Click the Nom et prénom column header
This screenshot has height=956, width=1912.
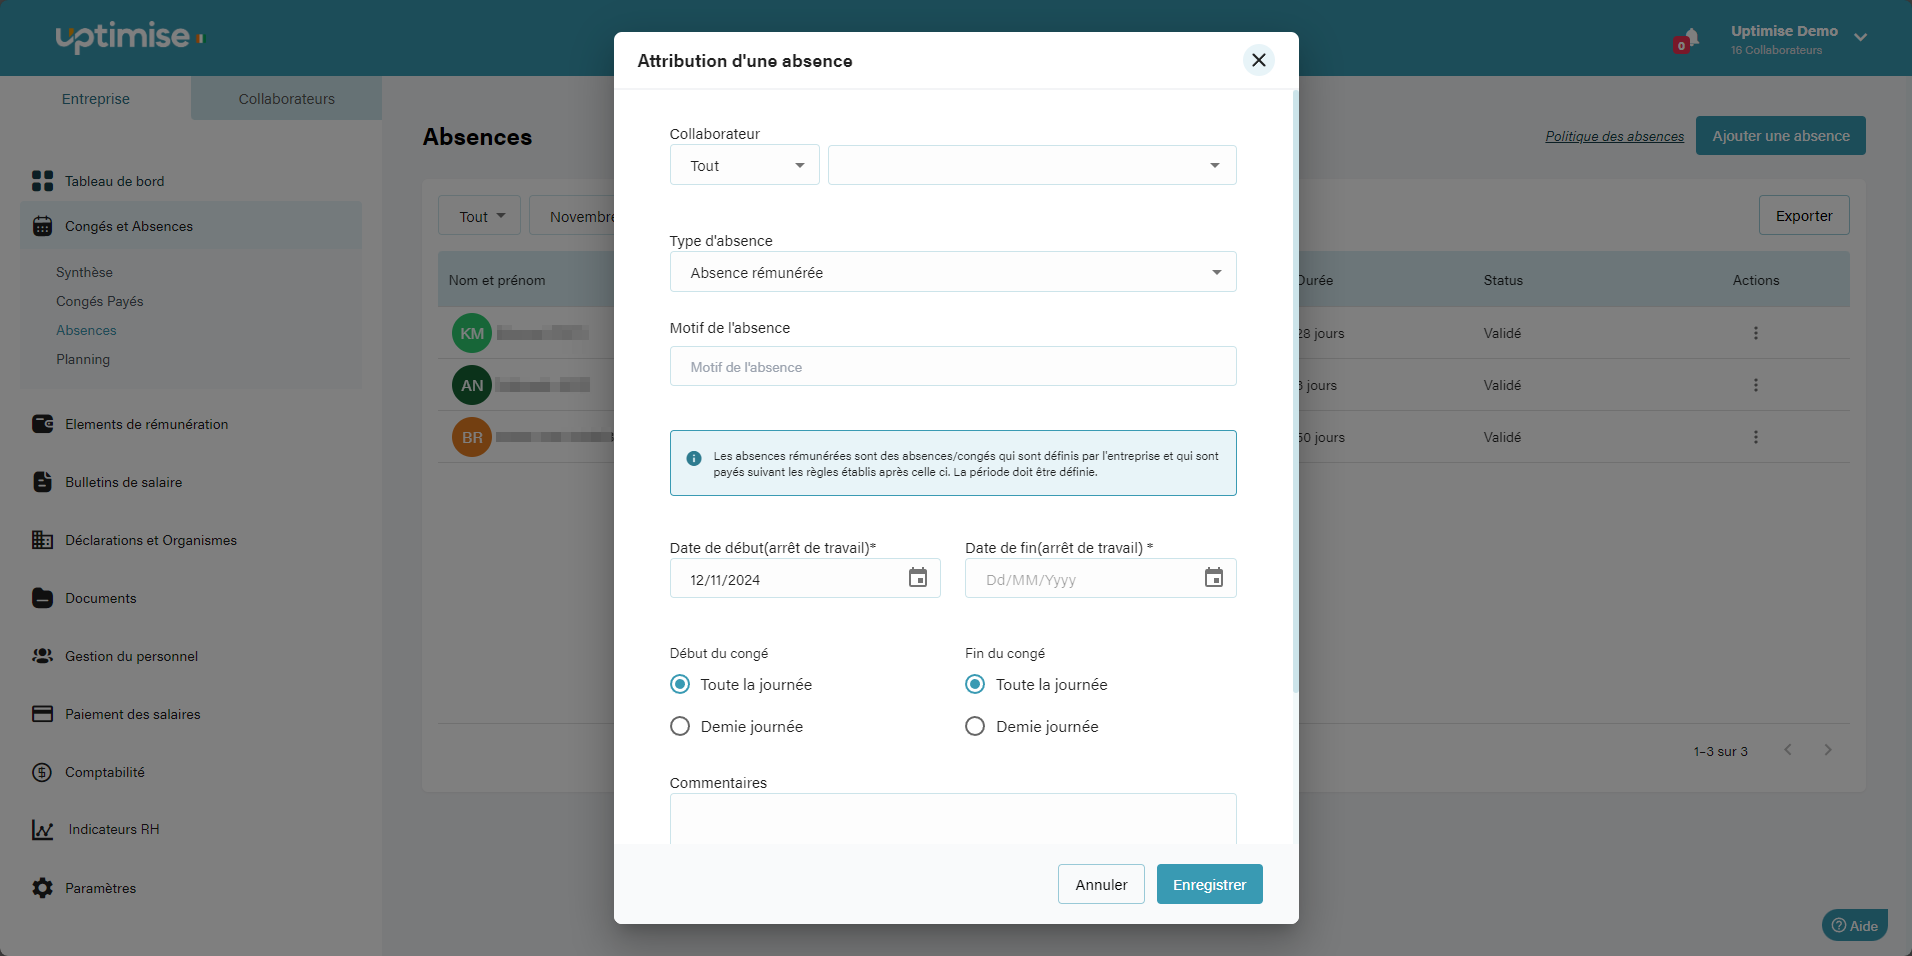(x=497, y=280)
